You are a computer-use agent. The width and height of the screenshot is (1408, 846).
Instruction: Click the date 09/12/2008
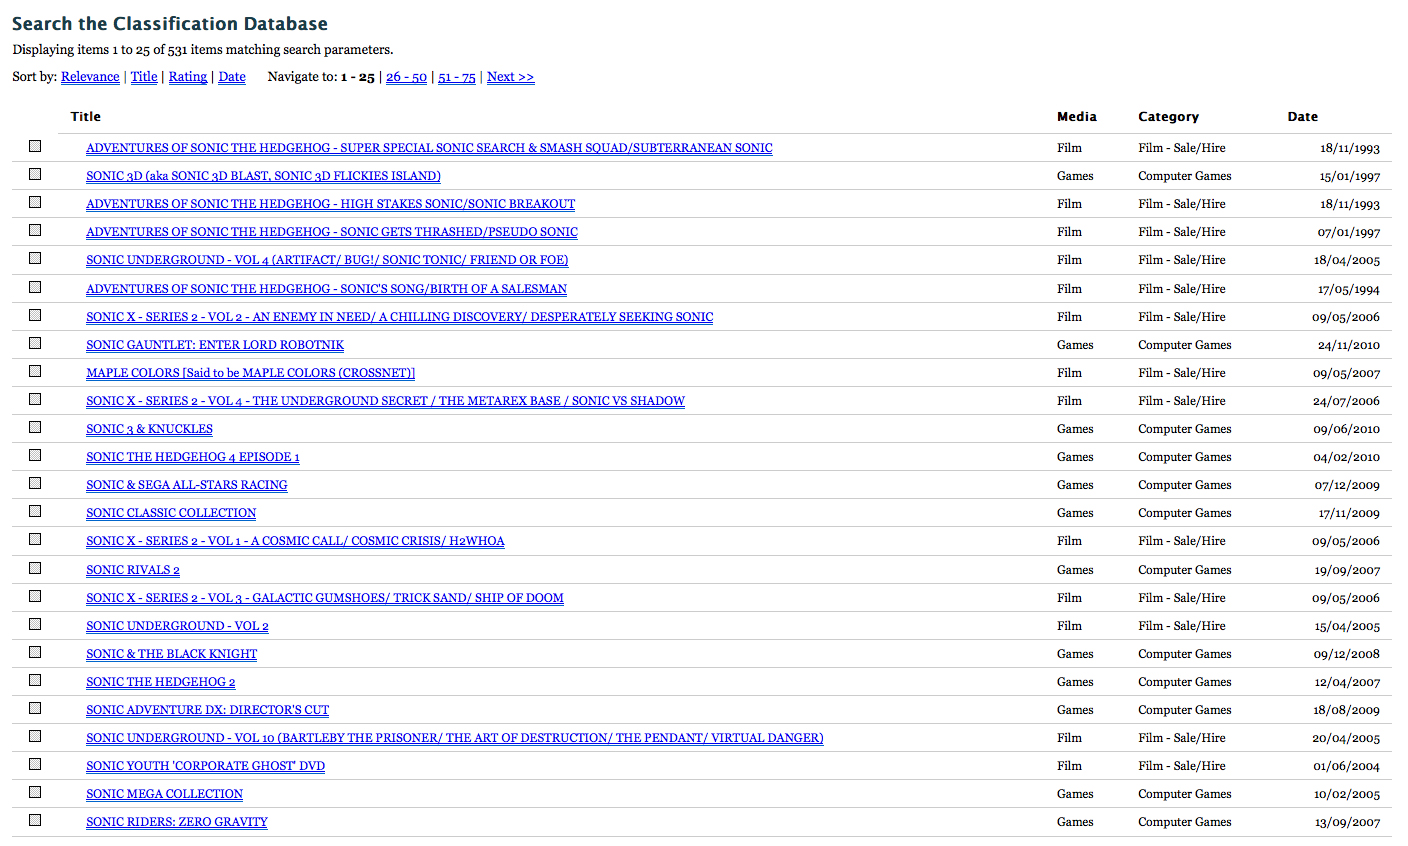point(1346,654)
